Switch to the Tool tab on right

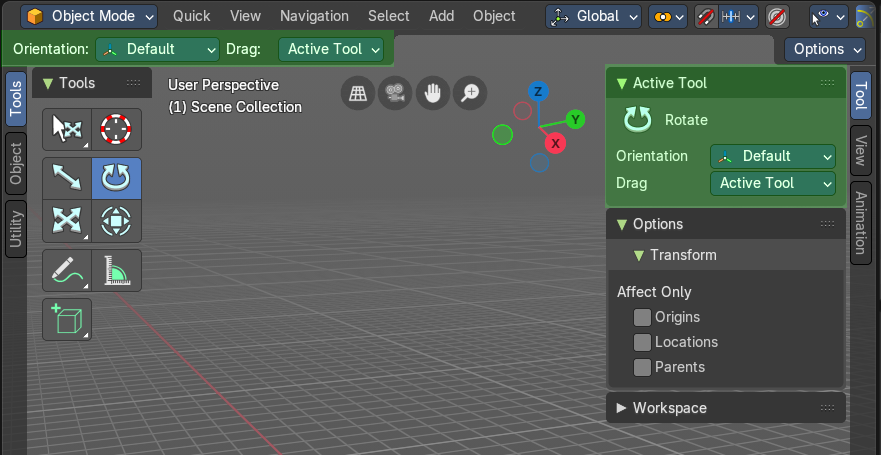(x=861, y=95)
